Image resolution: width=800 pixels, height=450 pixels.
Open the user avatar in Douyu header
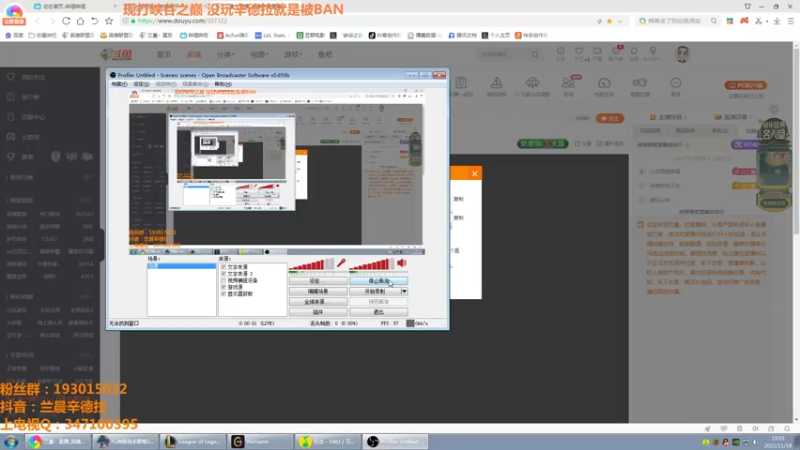tap(682, 54)
